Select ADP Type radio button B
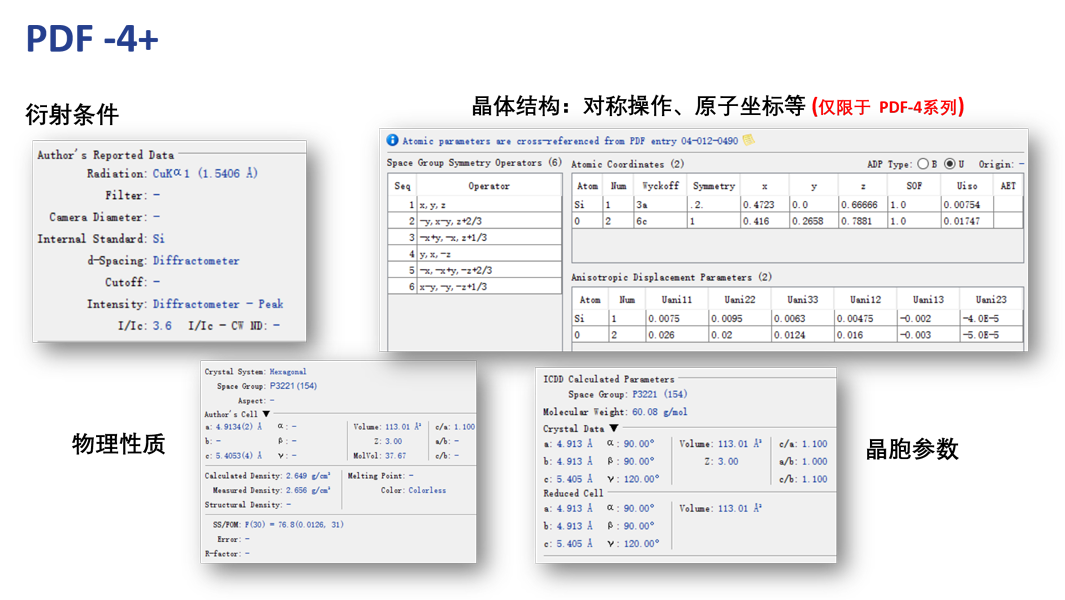 923,164
